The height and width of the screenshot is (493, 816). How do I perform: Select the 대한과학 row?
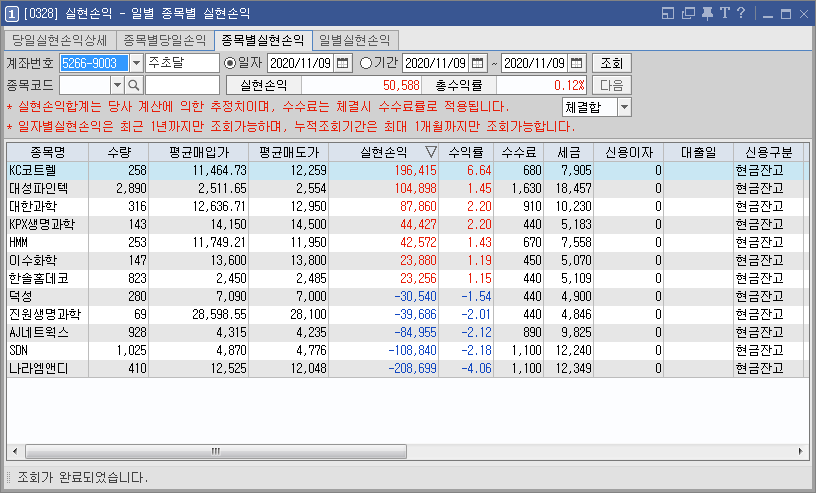pyautogui.click(x=408, y=207)
